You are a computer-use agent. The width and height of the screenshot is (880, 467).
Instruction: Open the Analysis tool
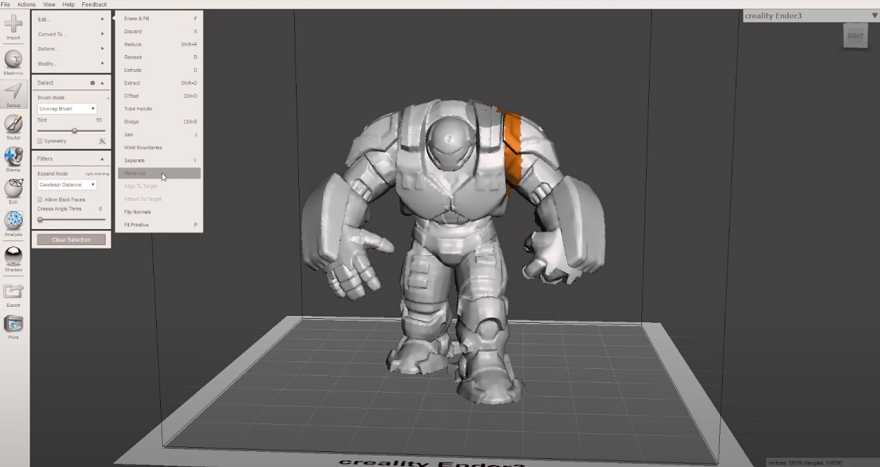tap(13, 221)
